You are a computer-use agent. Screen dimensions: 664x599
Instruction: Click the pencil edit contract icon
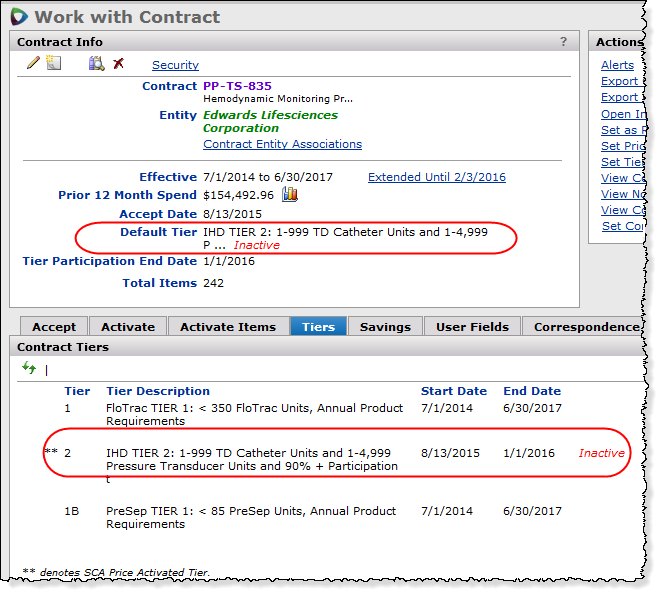tap(33, 64)
